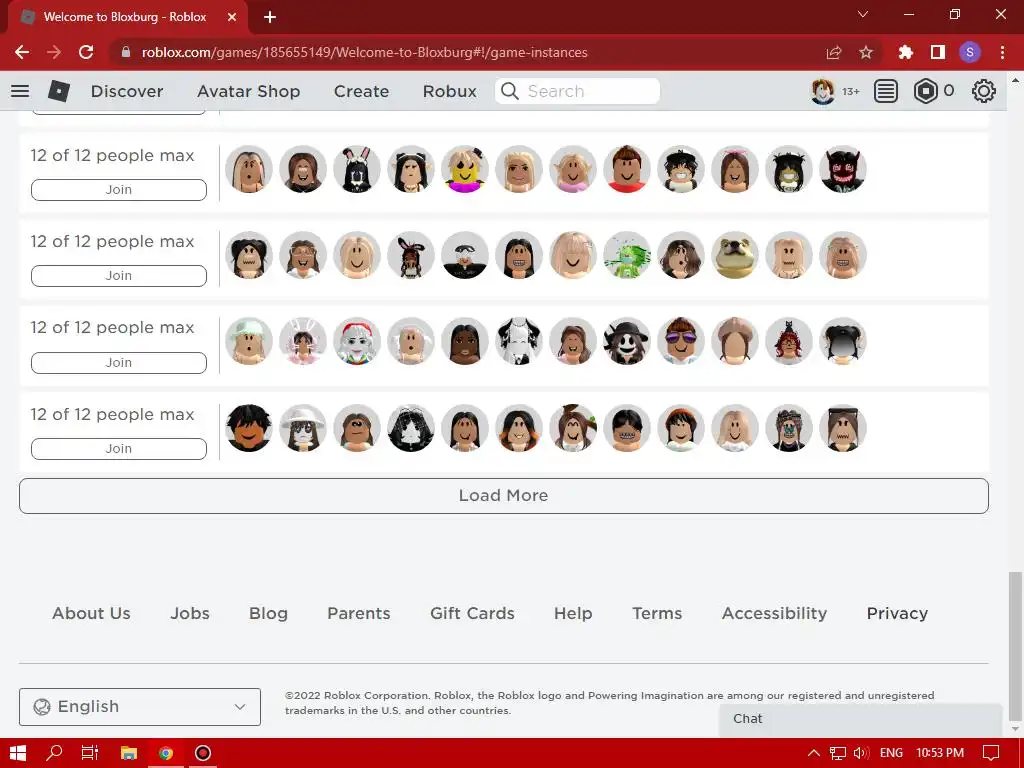
Task: Open the Accessibility footer link
Action: 775,613
